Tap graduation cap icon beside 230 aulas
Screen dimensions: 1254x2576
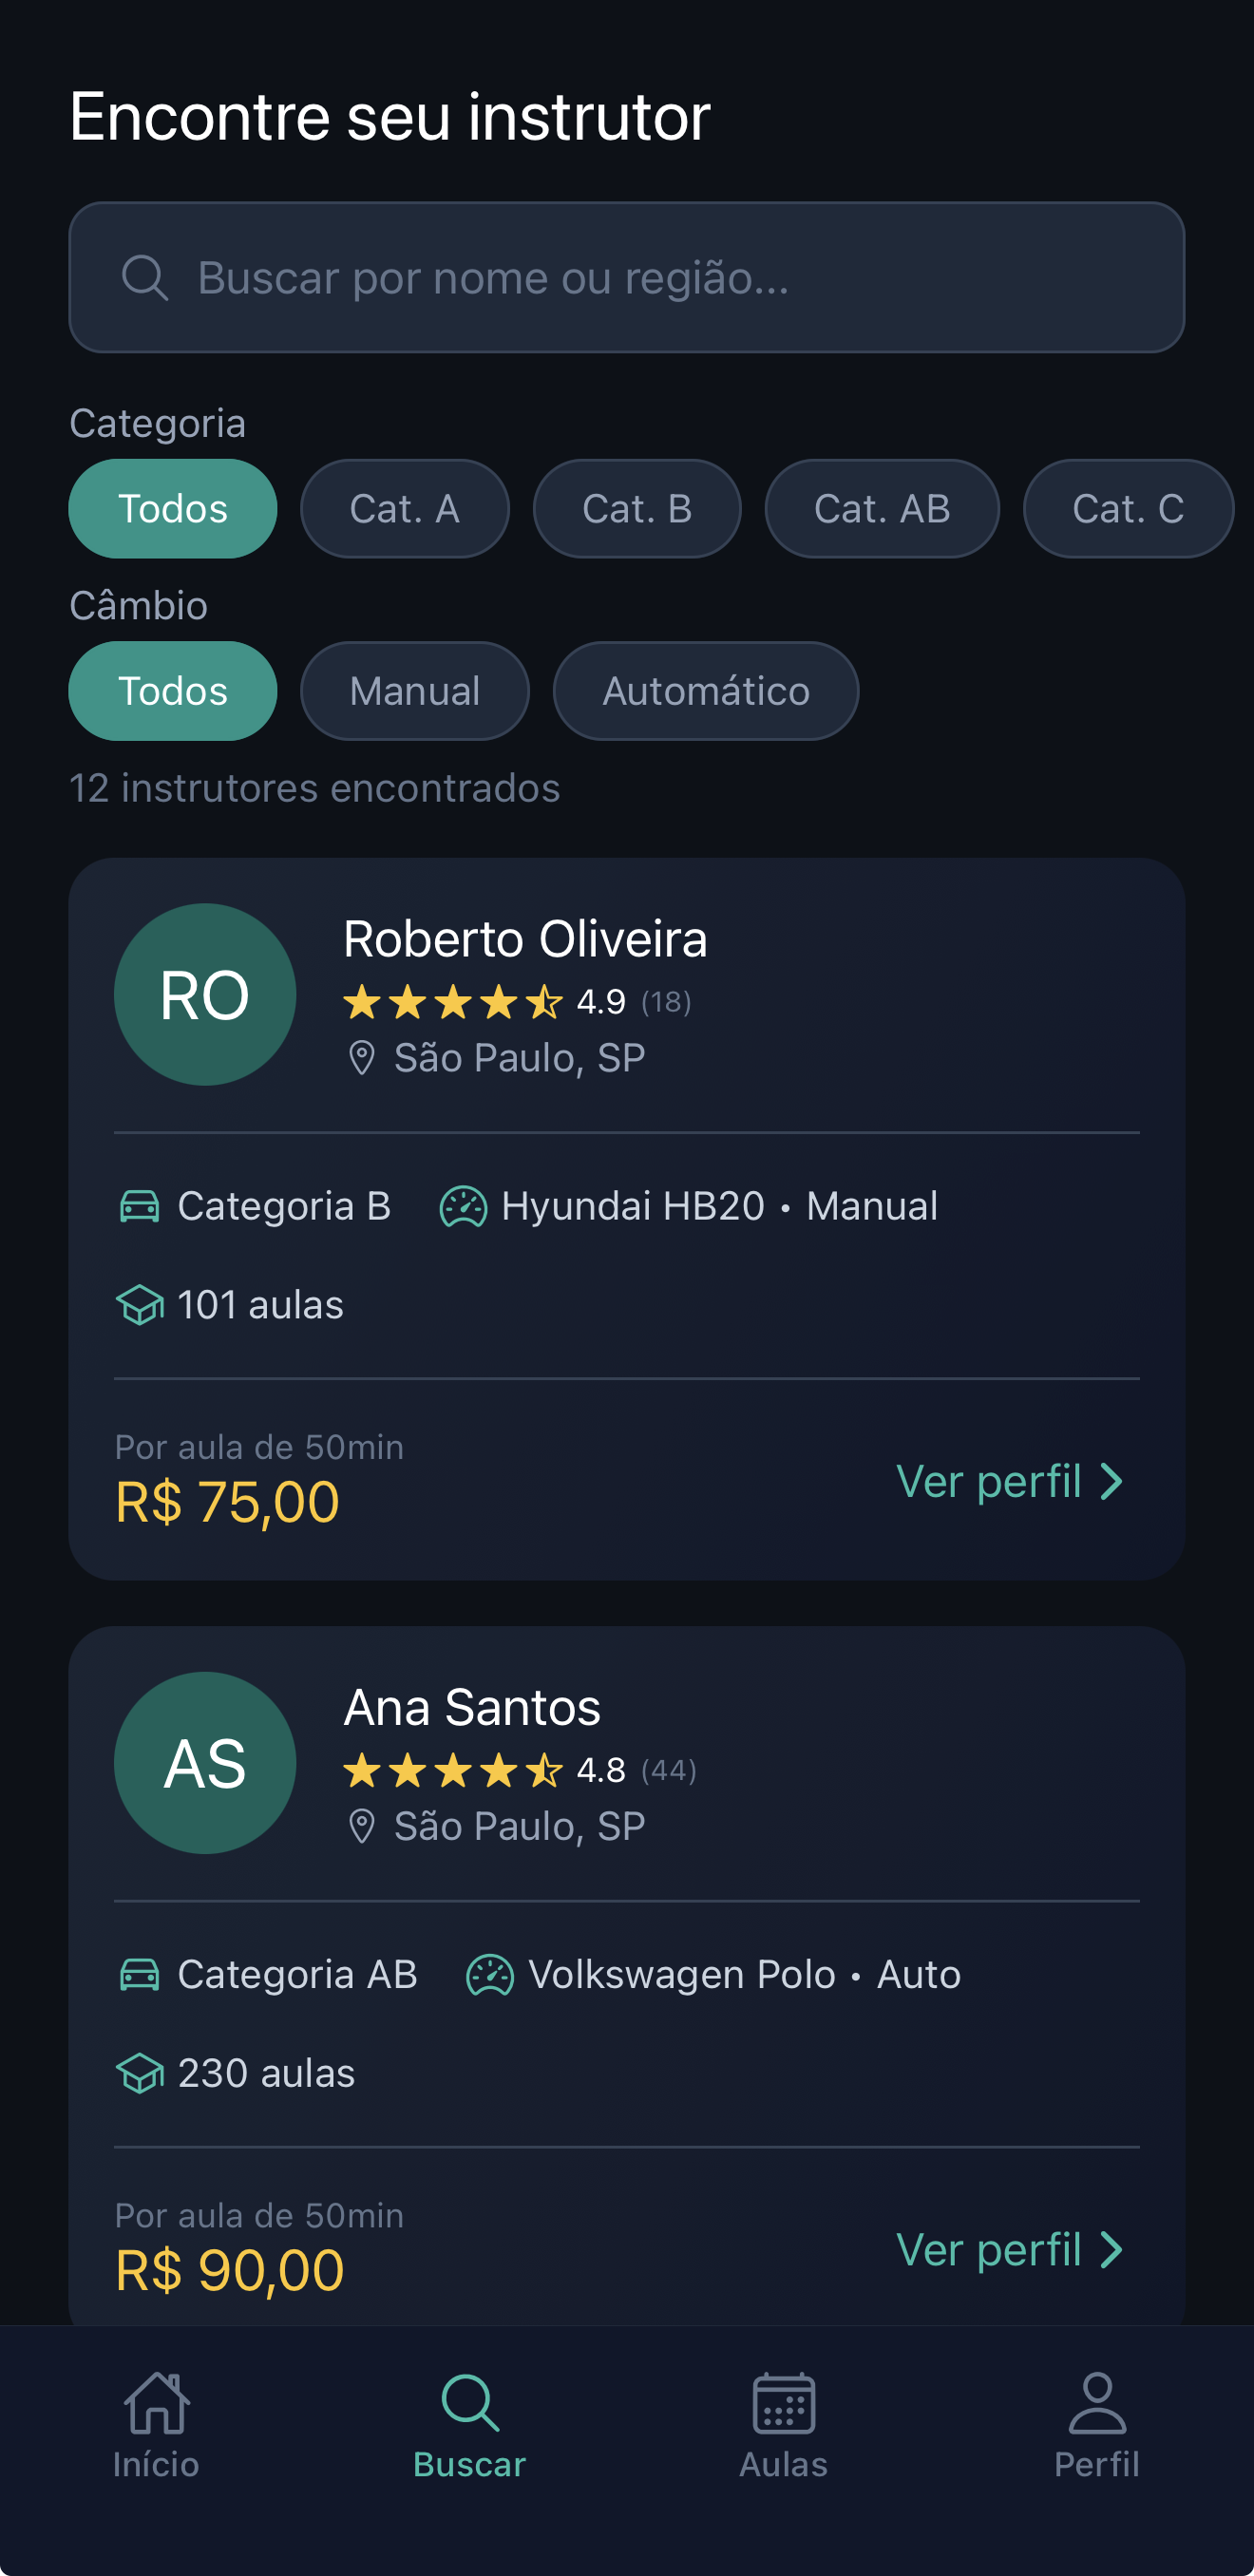(x=140, y=2073)
